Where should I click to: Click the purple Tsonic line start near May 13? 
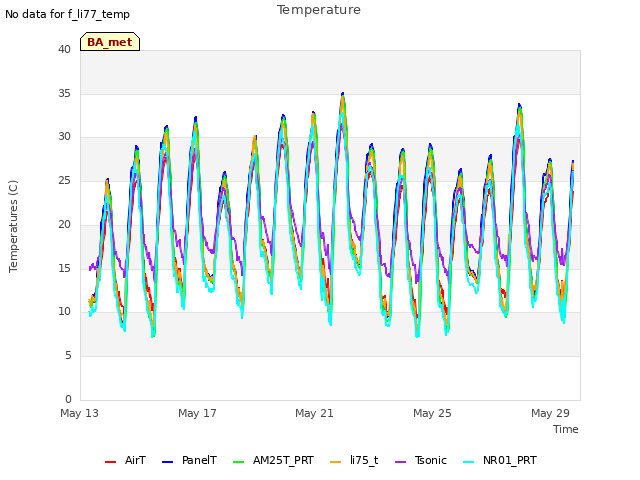90,268
